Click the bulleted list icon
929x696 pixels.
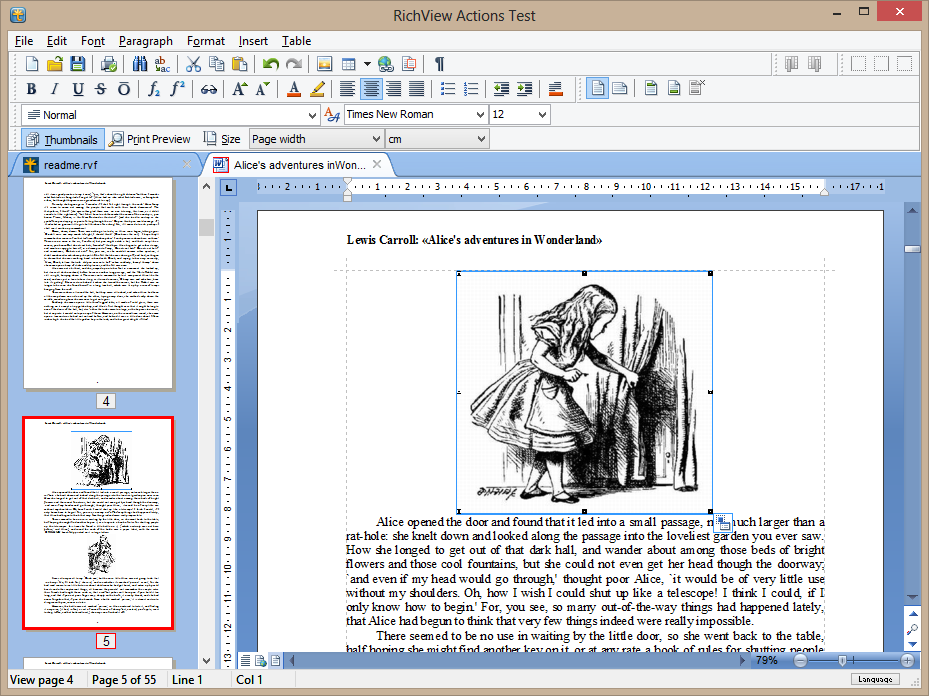[x=449, y=89]
